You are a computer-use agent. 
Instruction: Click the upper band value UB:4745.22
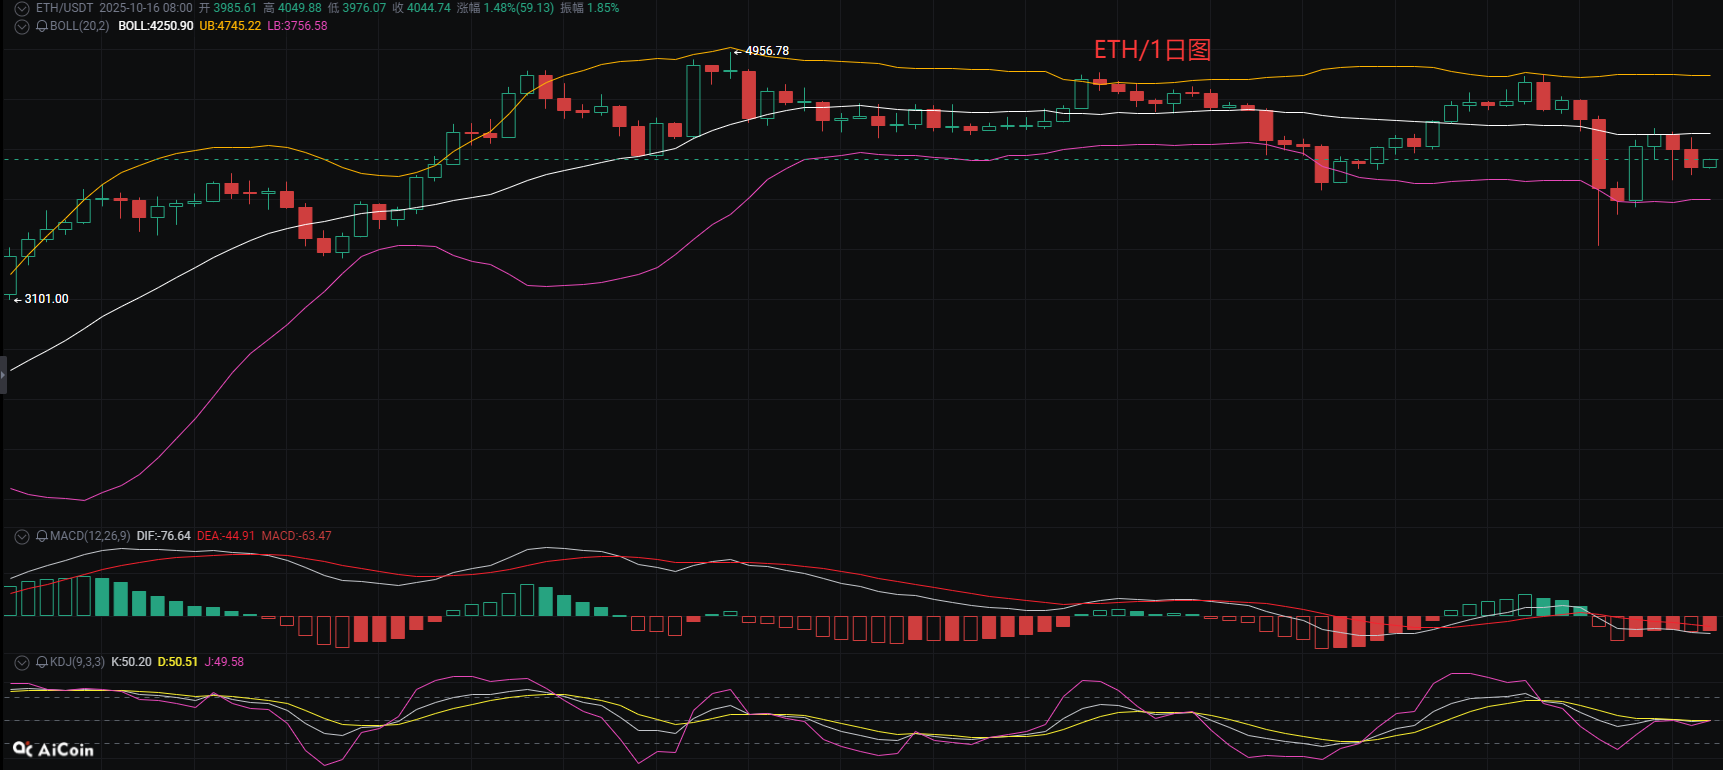point(230,26)
